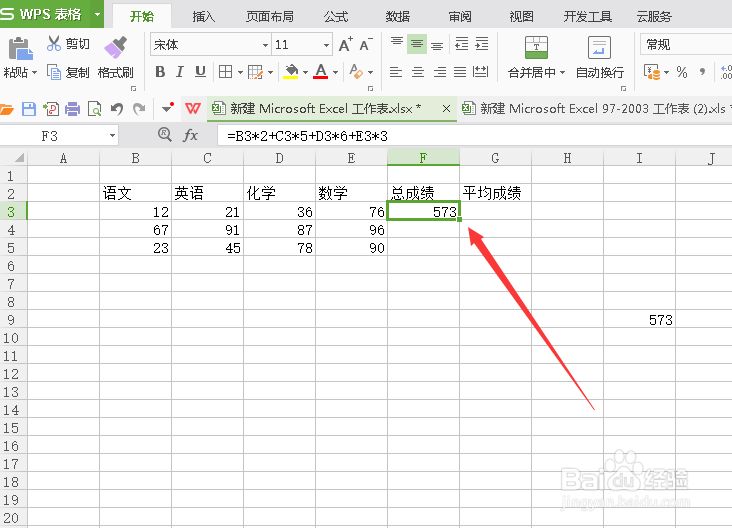Undo the last action
This screenshot has height=528, width=732.
[x=117, y=109]
